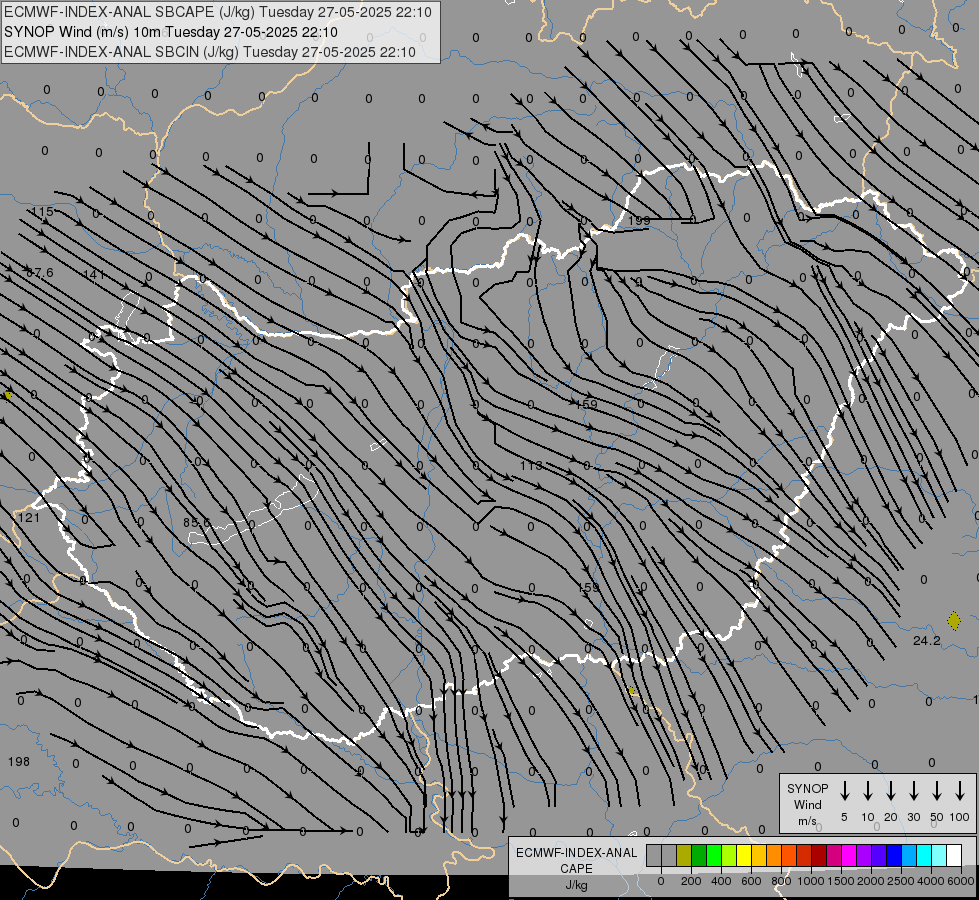The image size is (979, 900).
Task: Select the olive swatch in CAPE legend
Action: (684, 856)
